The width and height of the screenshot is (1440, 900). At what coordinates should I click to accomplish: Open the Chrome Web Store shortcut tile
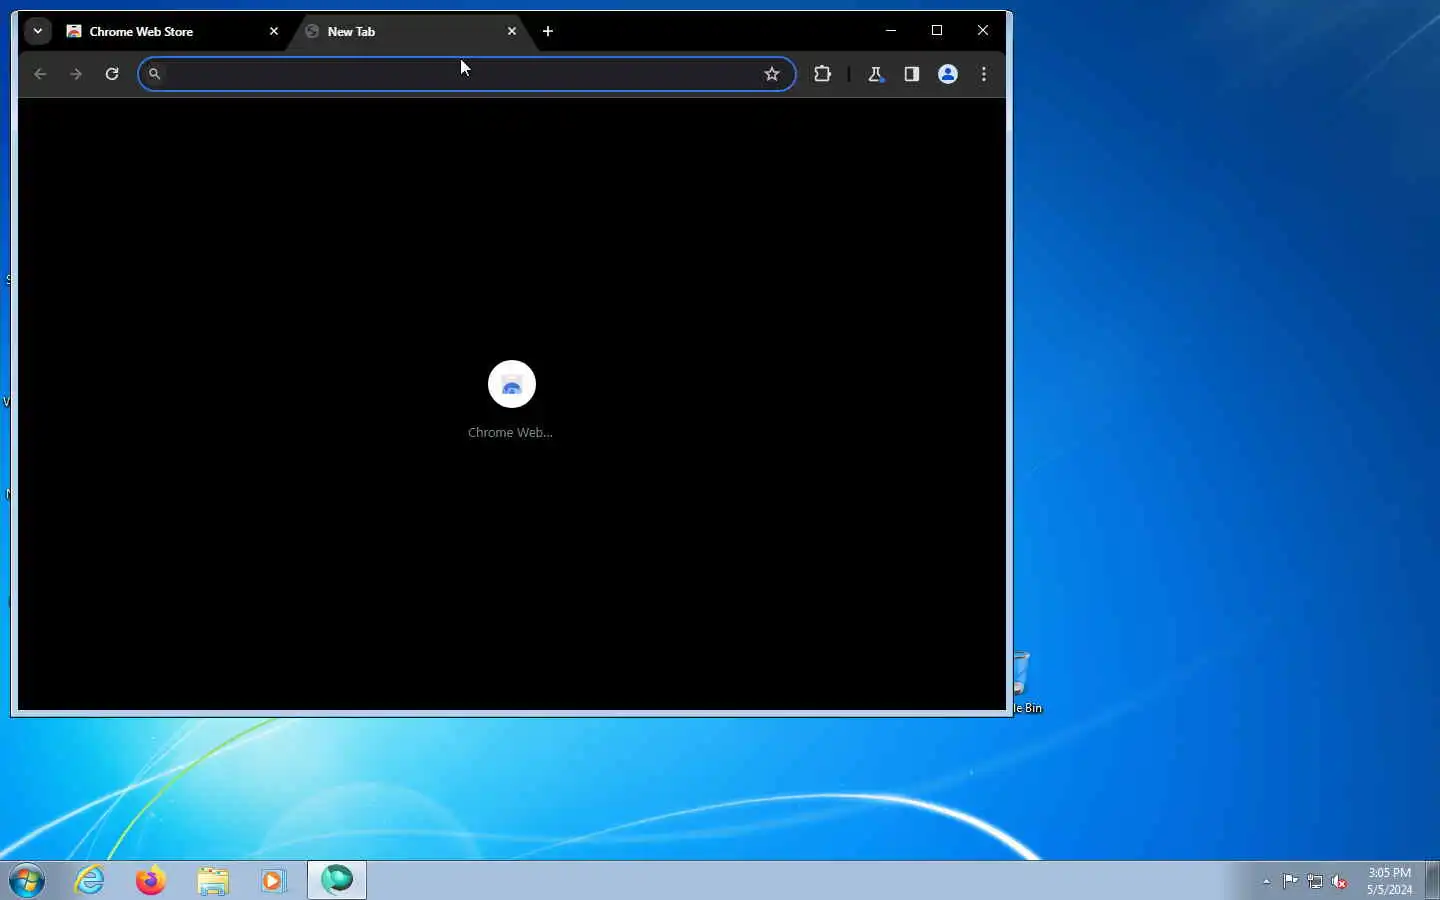(512, 384)
